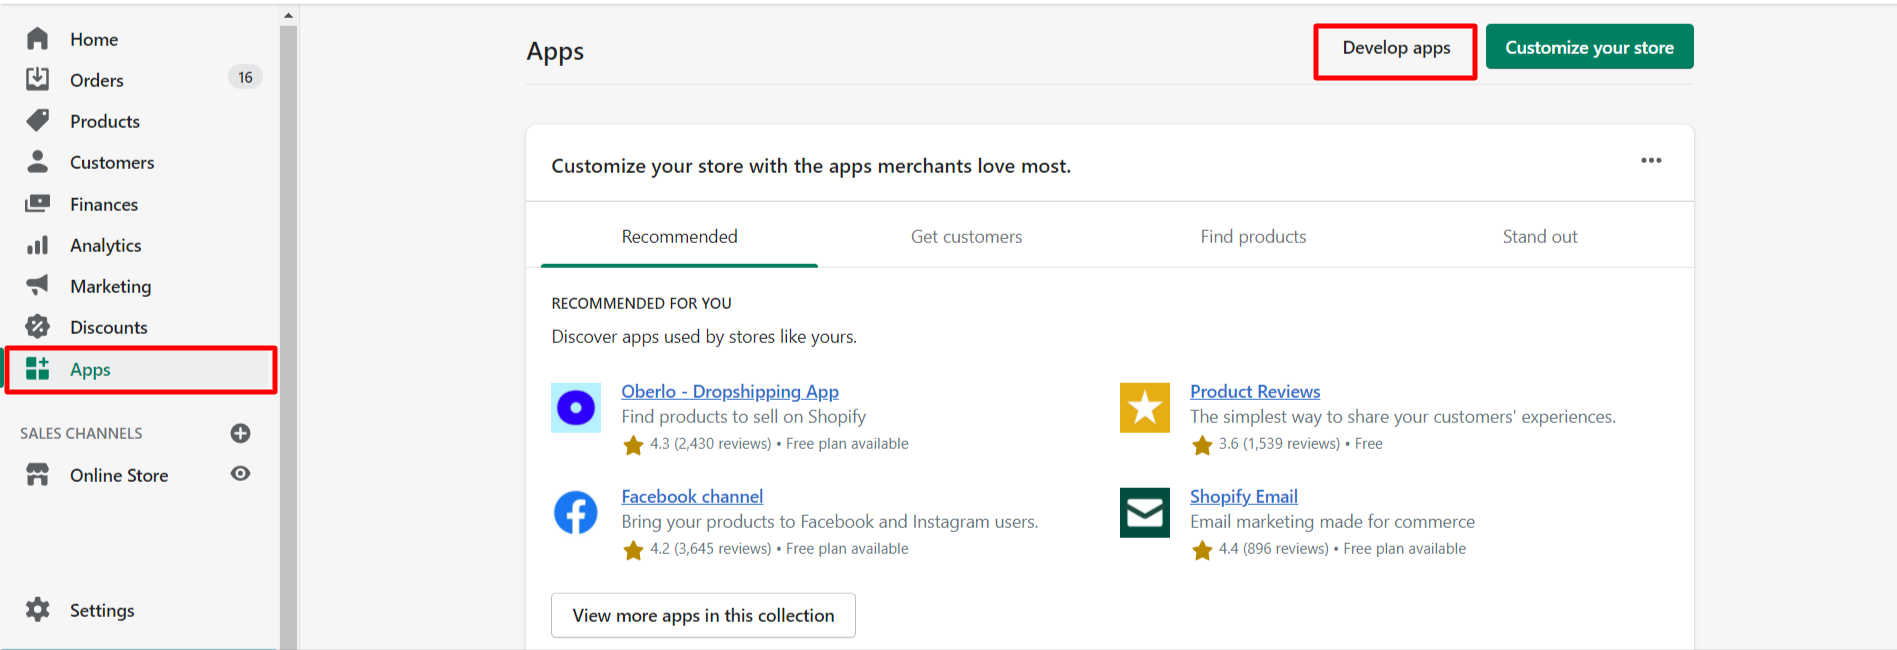Open Settings at sidebar bottom
Screen dimensions: 1897x650
(x=102, y=610)
